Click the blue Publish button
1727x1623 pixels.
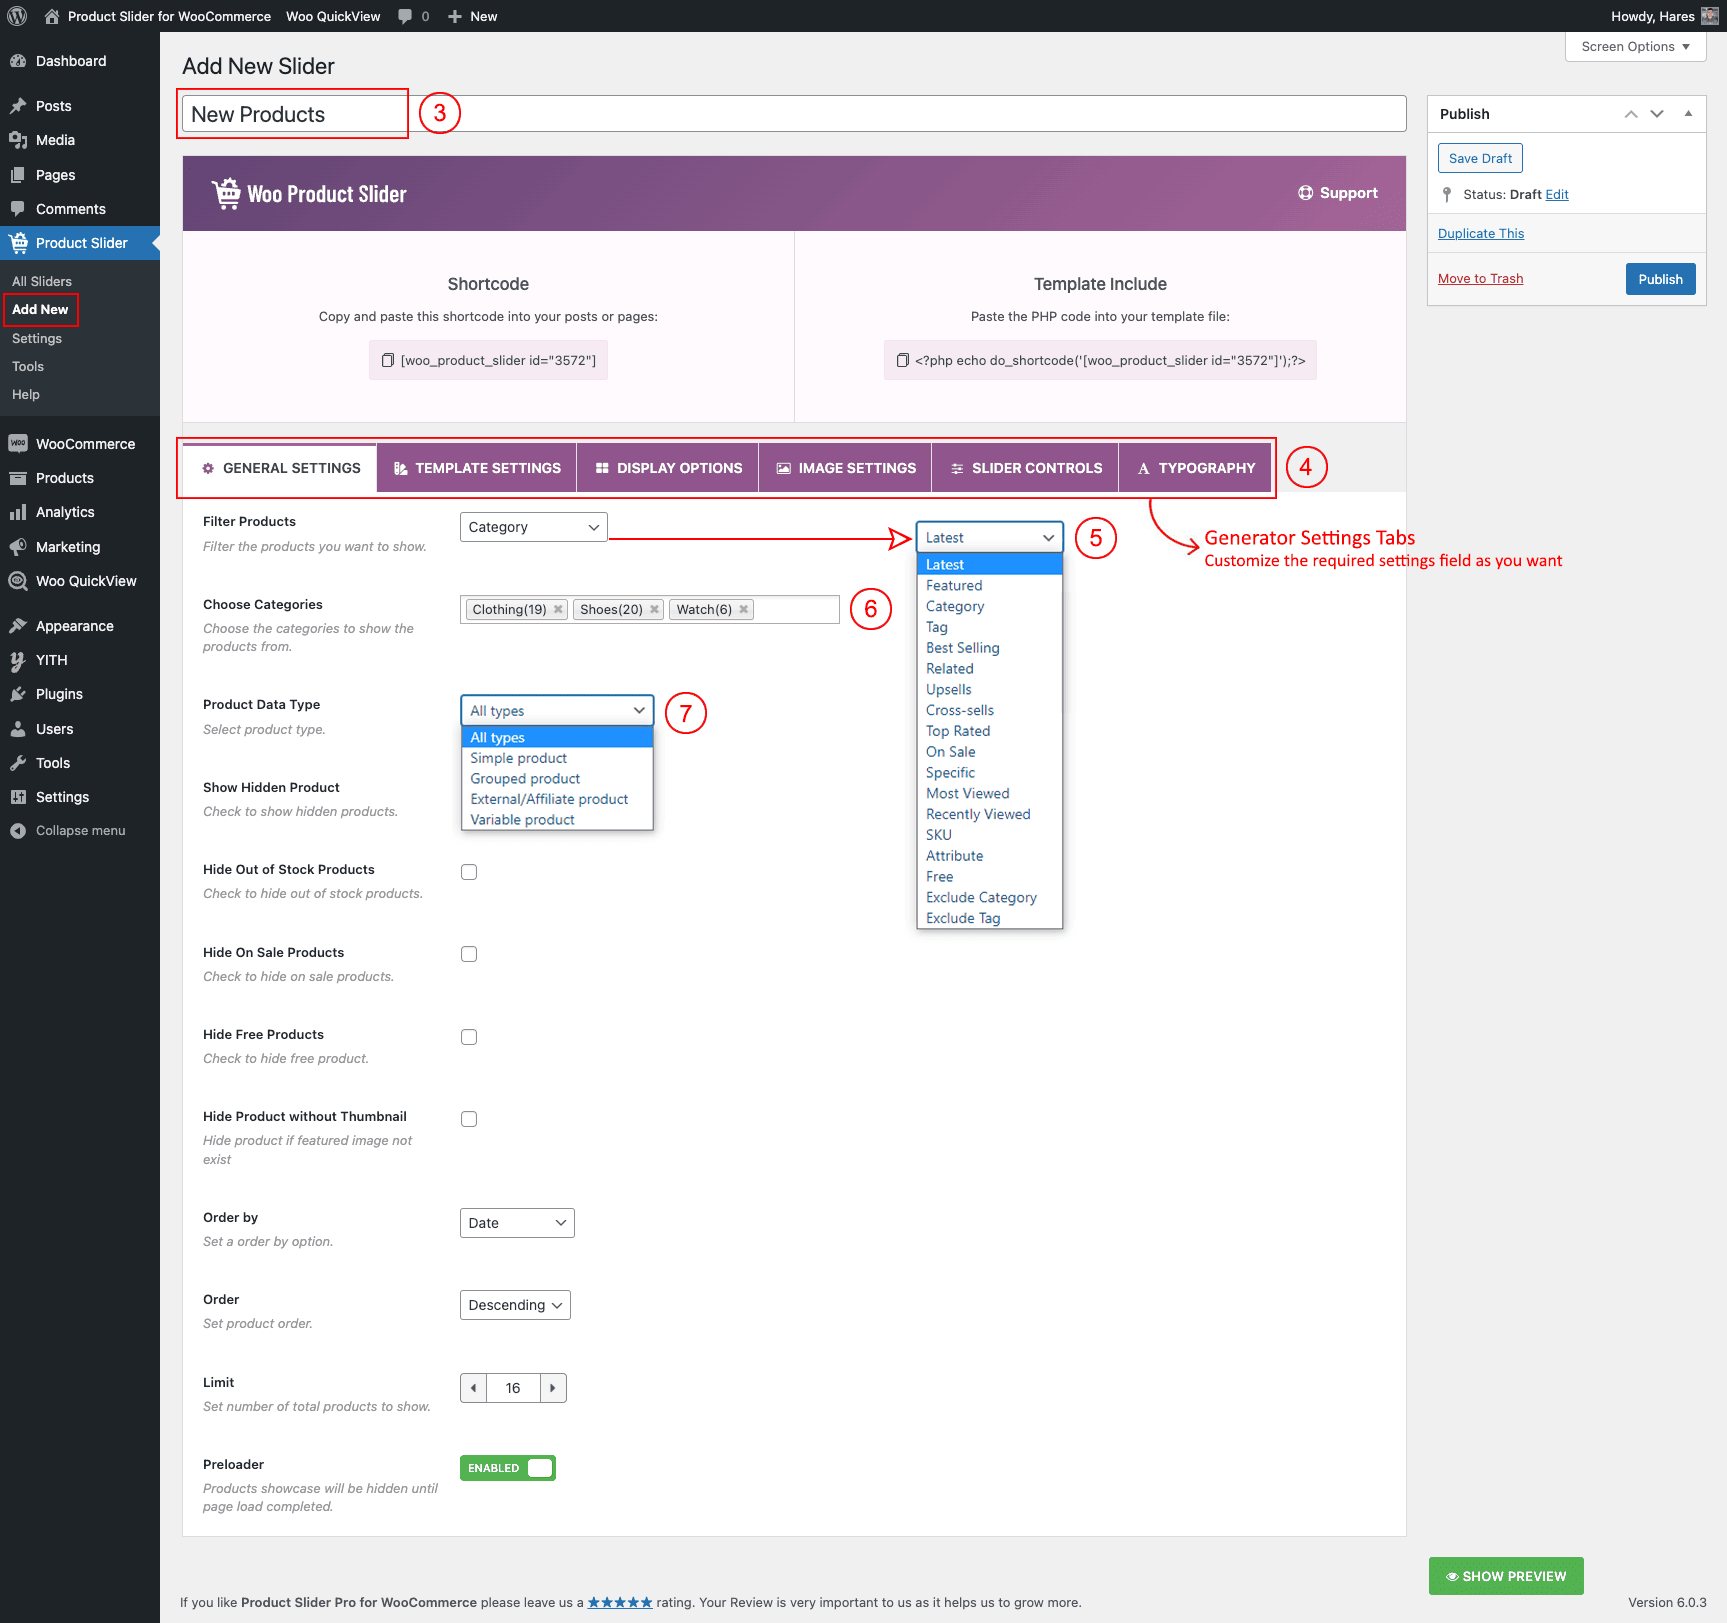[x=1660, y=279]
